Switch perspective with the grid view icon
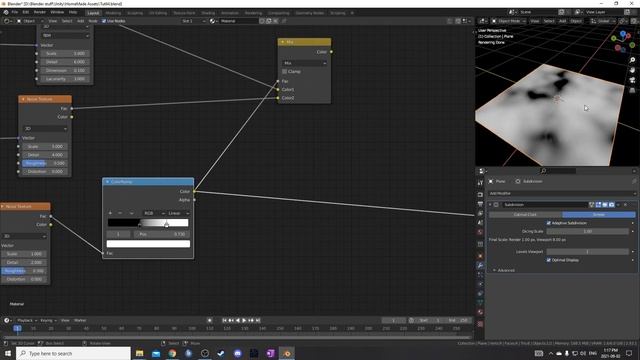The width and height of the screenshot is (640, 360). tap(632, 90)
